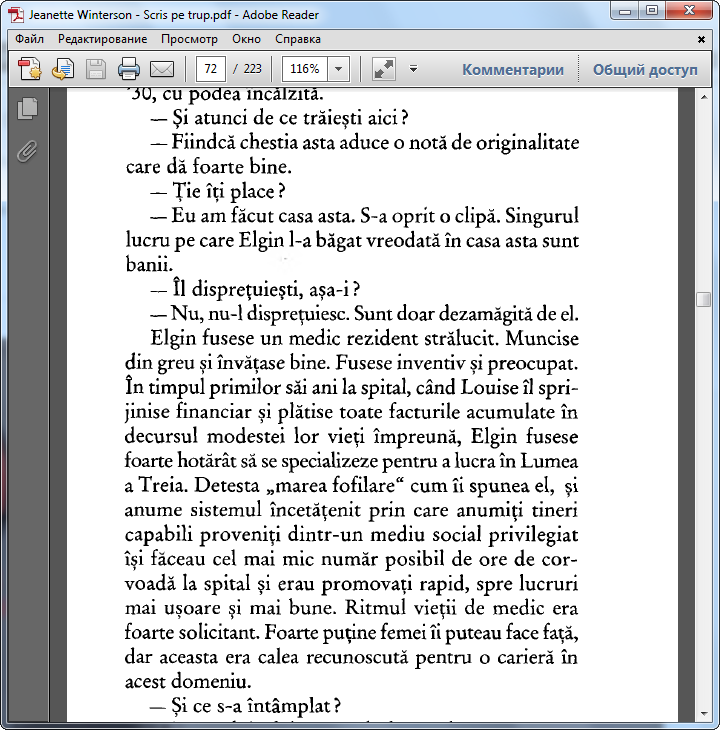
Task: Open the Редактирование menu
Action: [102, 39]
